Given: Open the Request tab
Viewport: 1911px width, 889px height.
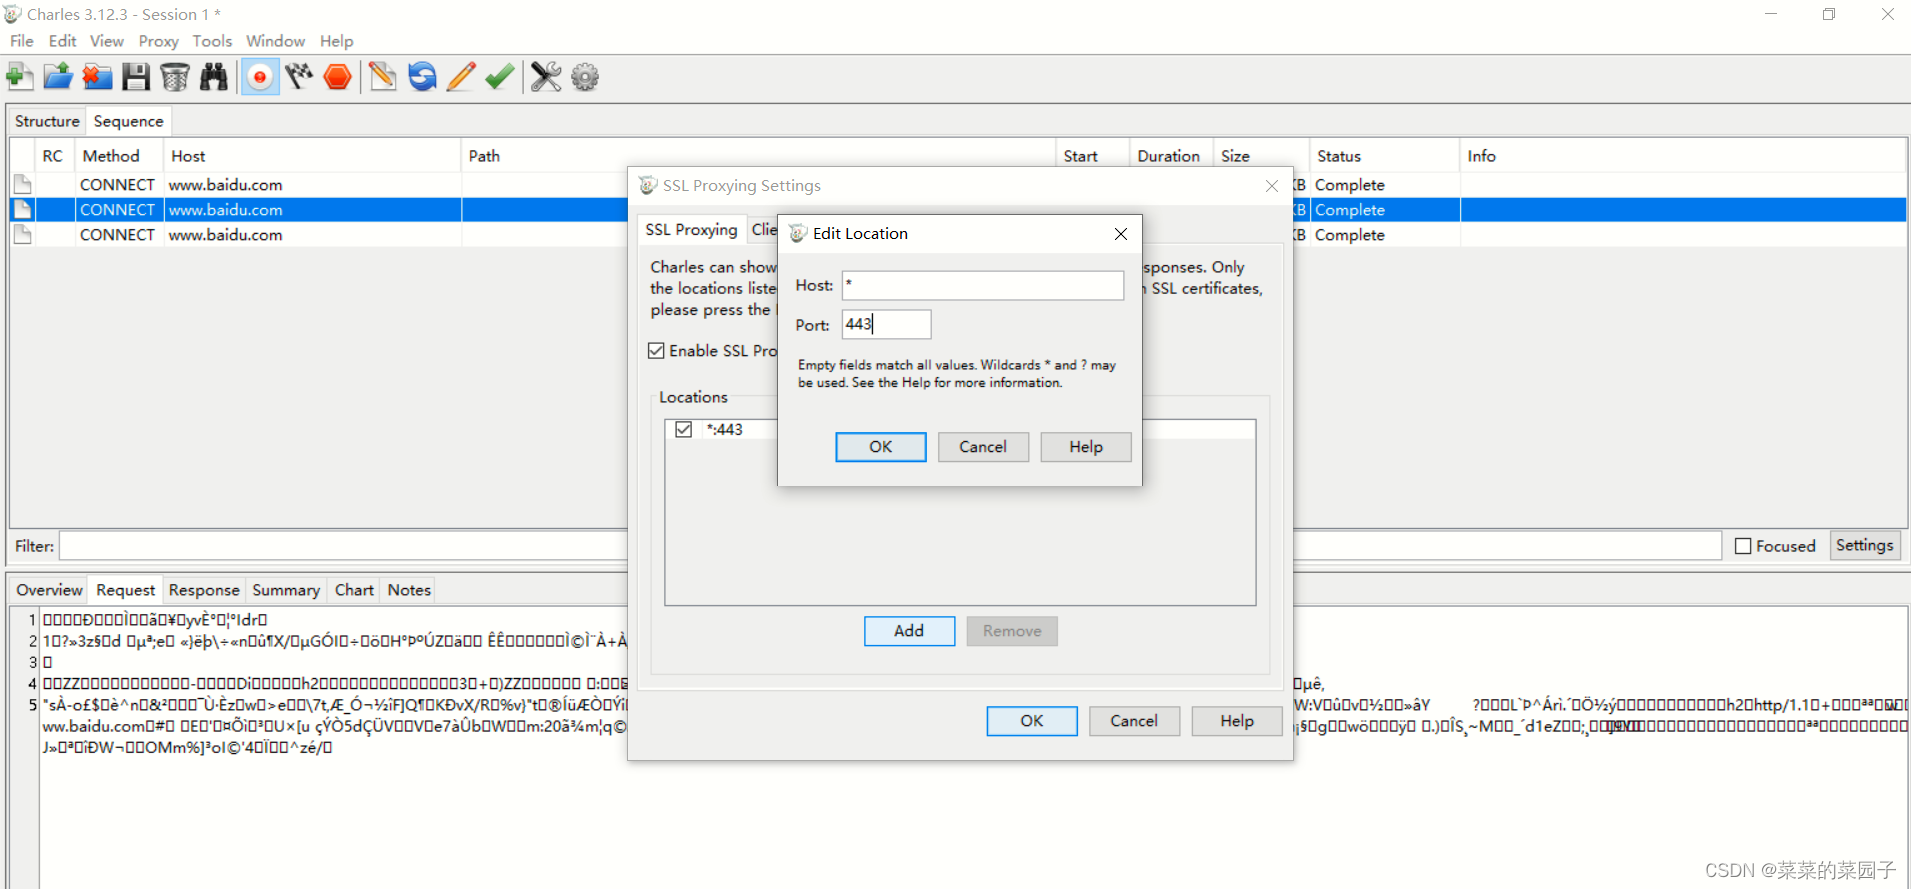Looking at the screenshot, I should click(126, 590).
